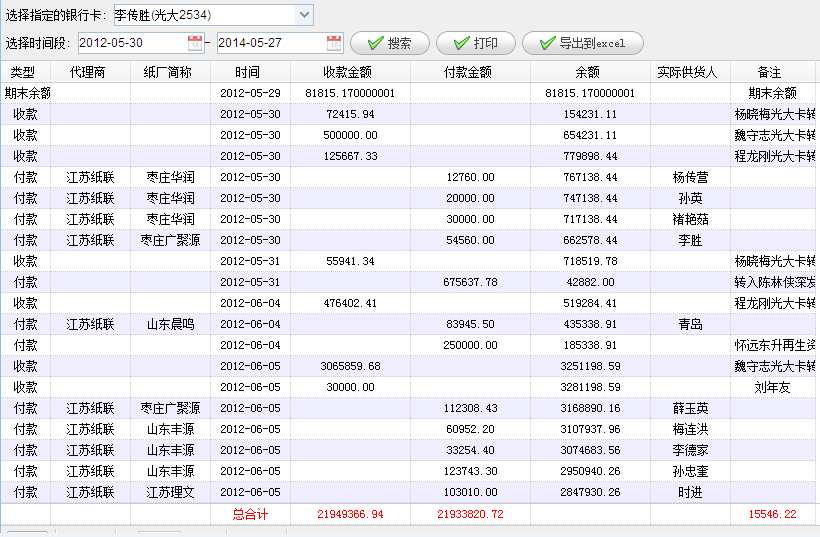The height and width of the screenshot is (537, 820).
Task: Open the end date calendar picker icon
Action: pyautogui.click(x=334, y=43)
